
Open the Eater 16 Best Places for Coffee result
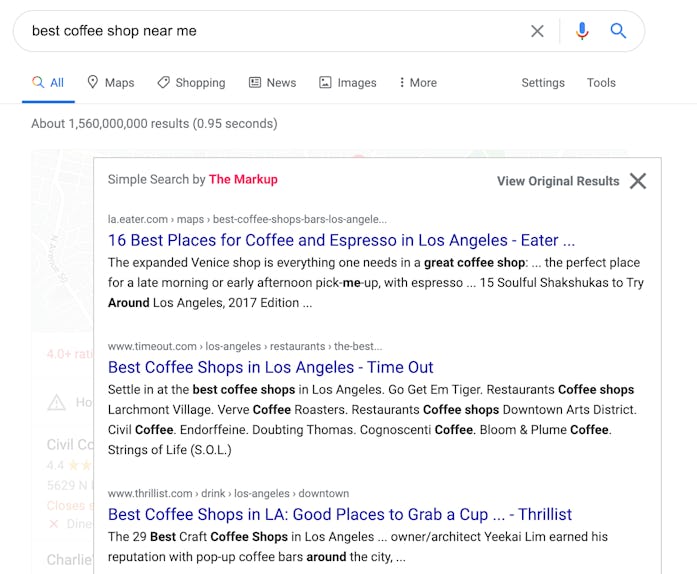tap(341, 241)
